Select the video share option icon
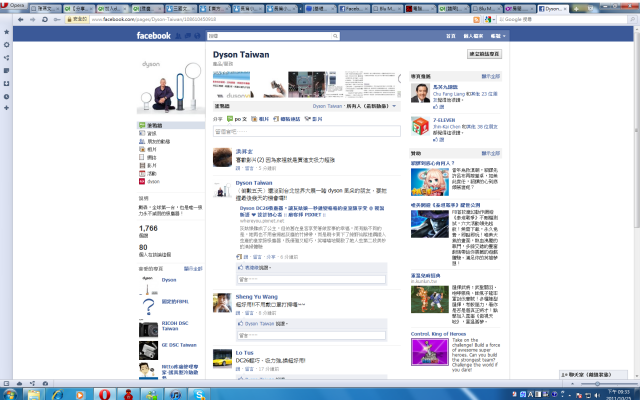Image resolution: width=640 pixels, height=400 pixels. click(x=308, y=119)
